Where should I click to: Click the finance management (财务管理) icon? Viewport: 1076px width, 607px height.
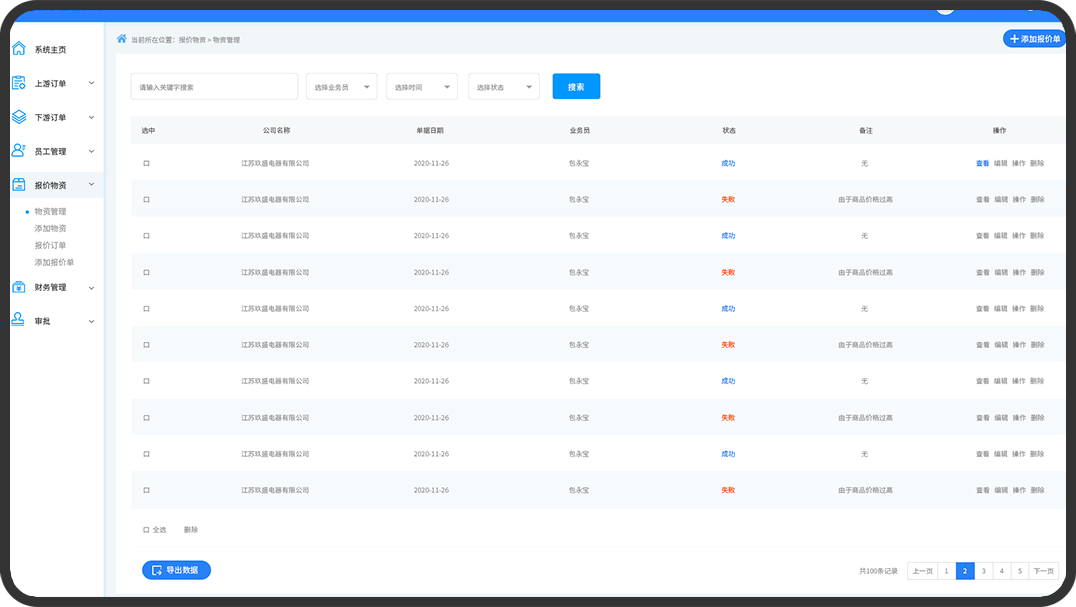18,287
